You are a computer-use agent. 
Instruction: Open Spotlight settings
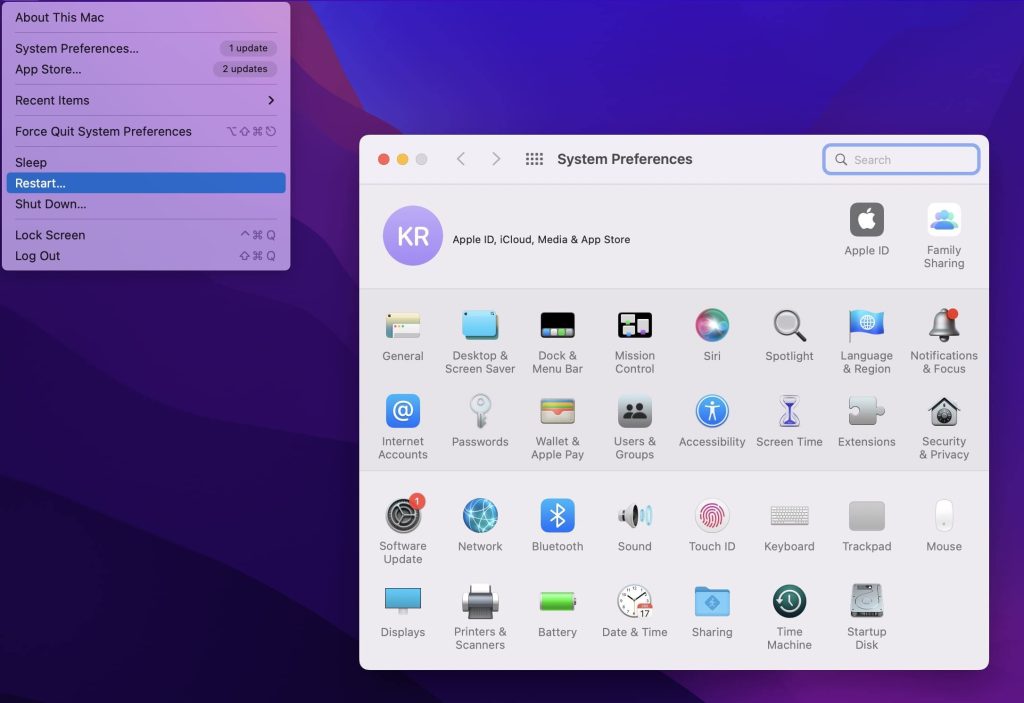tap(789, 330)
